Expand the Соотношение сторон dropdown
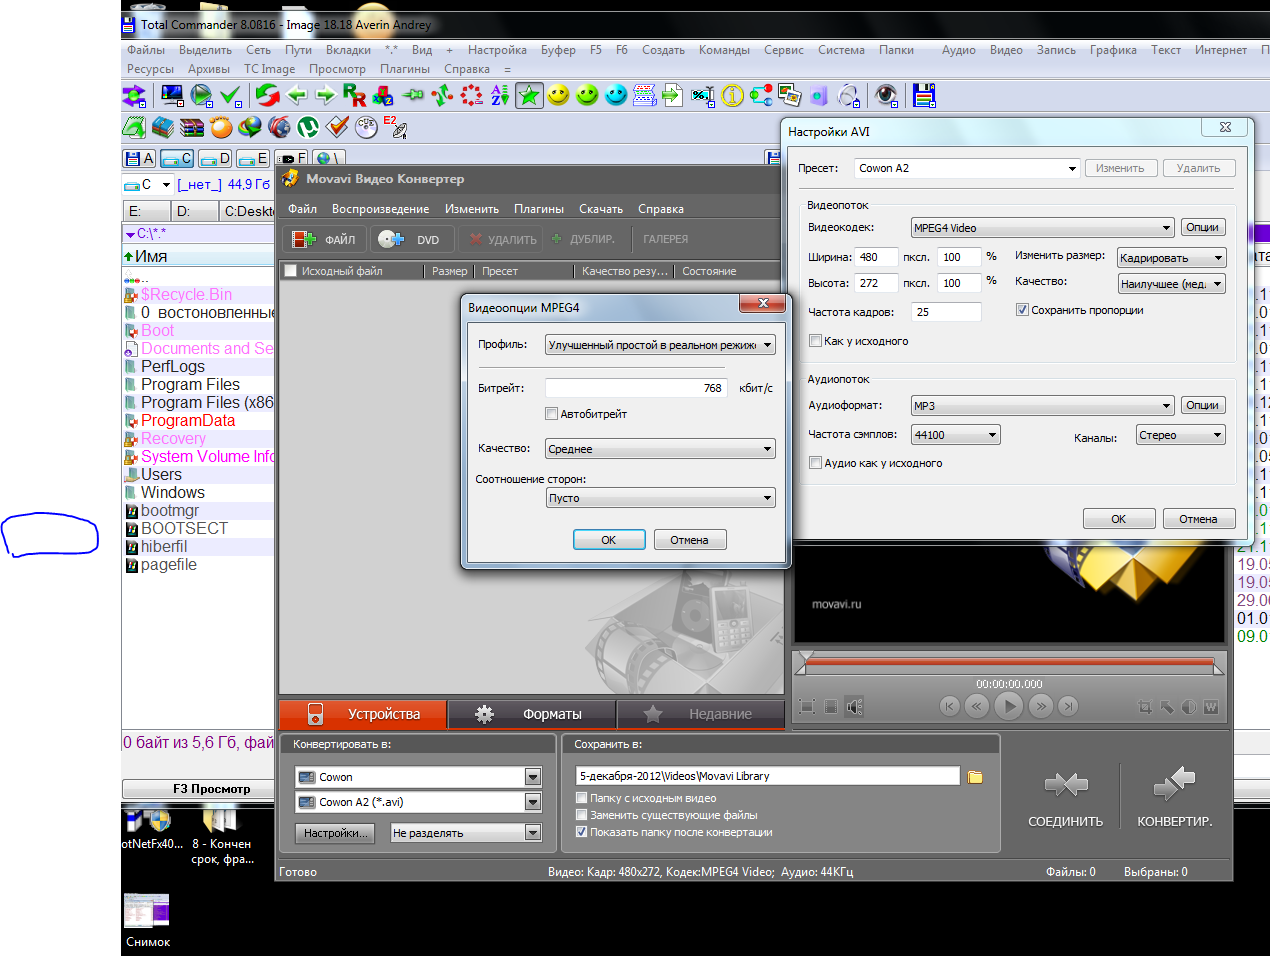Screen dimensions: 1270x956 pyautogui.click(x=661, y=498)
